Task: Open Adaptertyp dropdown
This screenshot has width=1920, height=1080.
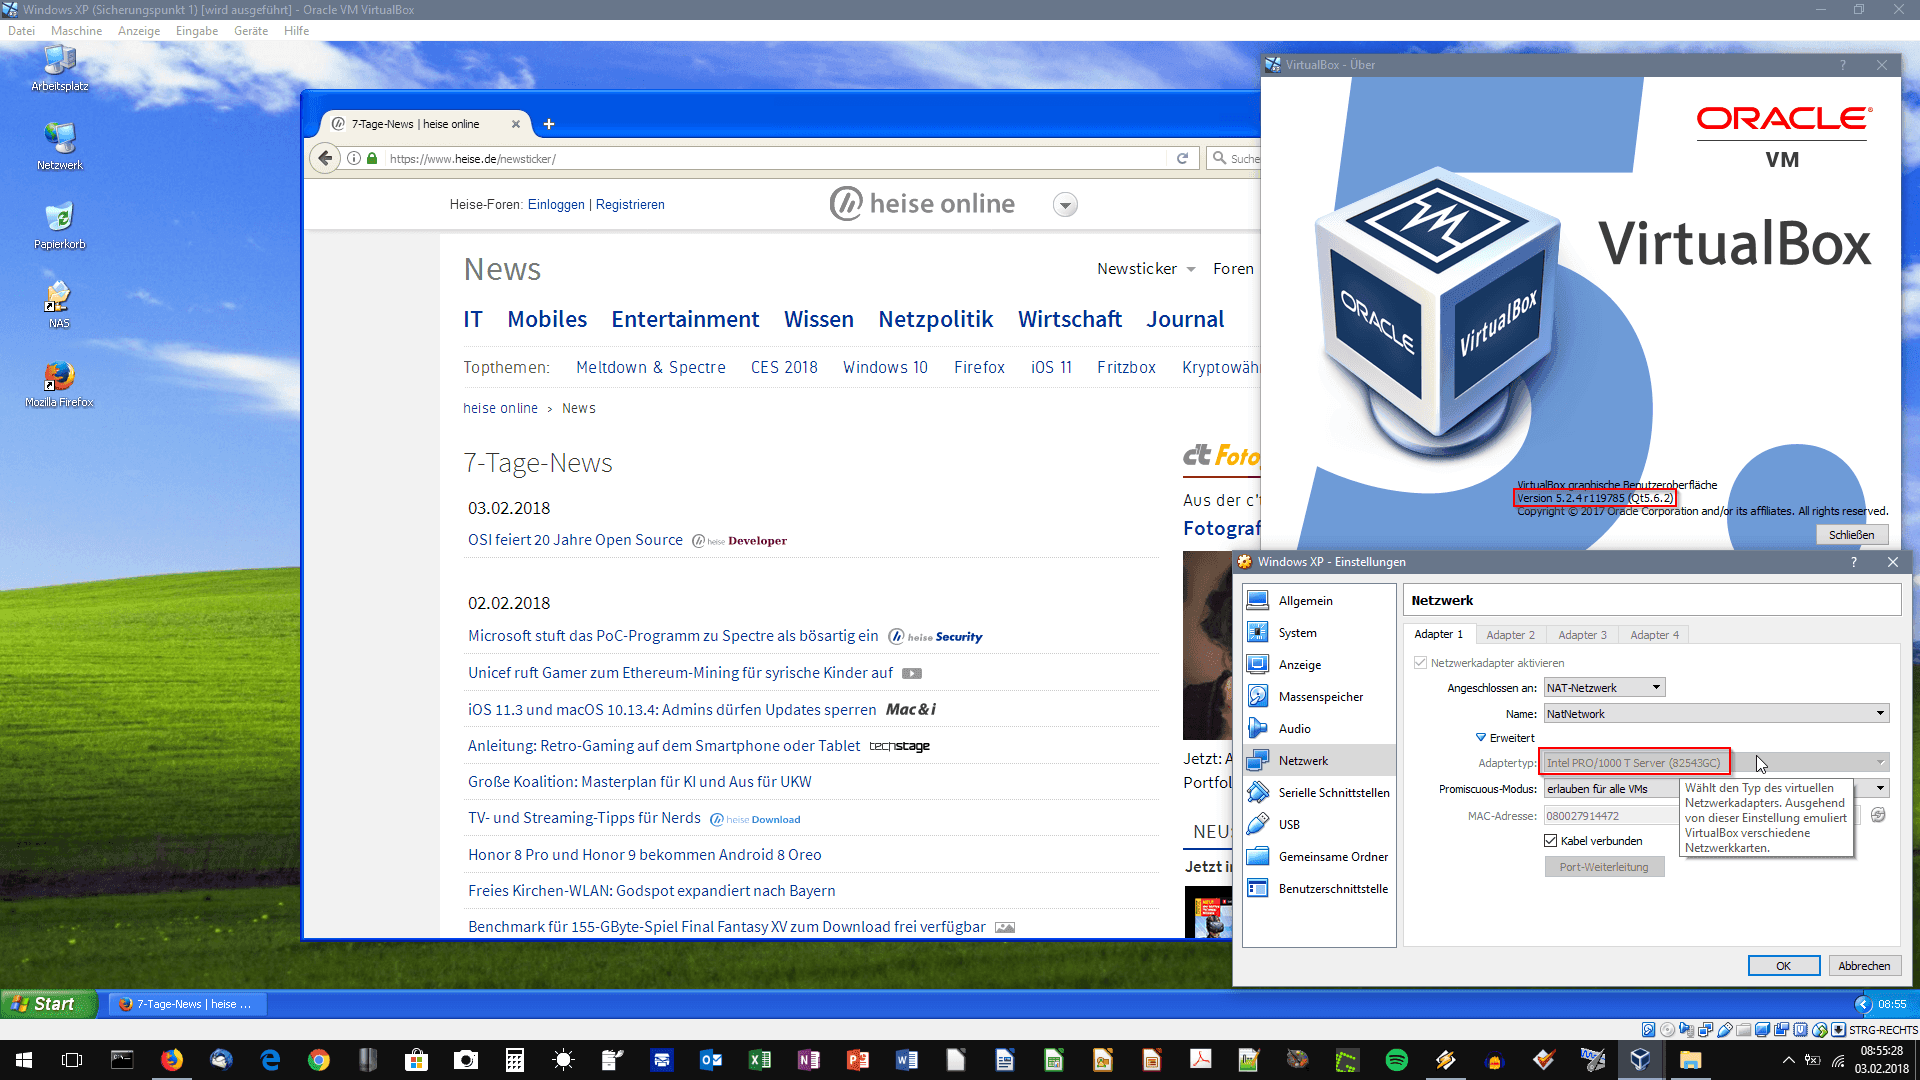Action: tap(1717, 763)
